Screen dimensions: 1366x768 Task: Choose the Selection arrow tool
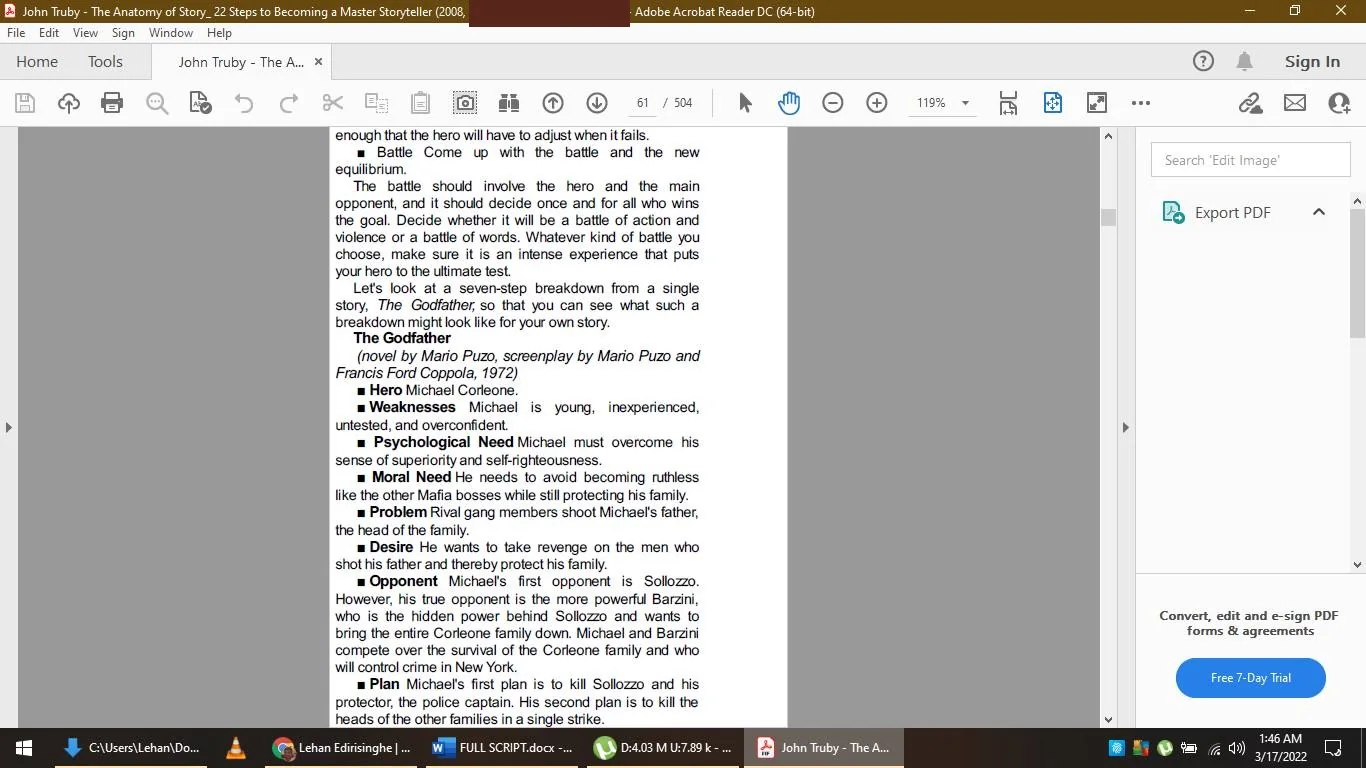pos(745,103)
